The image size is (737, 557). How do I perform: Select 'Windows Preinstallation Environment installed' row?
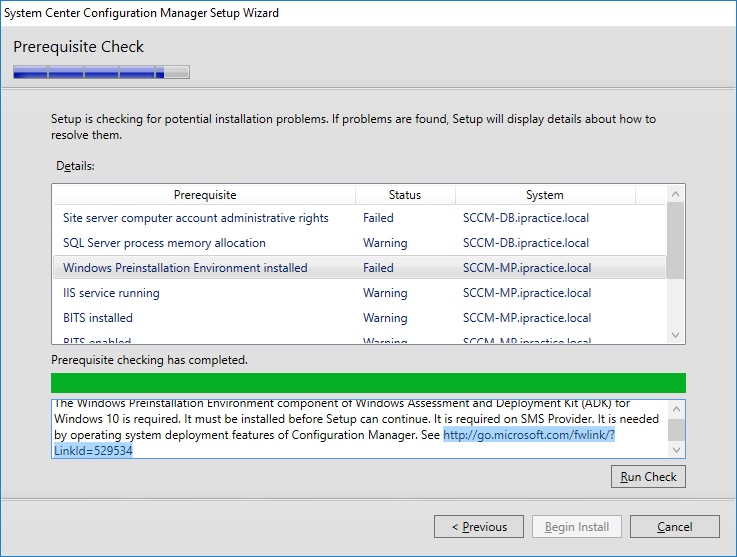click(360, 268)
